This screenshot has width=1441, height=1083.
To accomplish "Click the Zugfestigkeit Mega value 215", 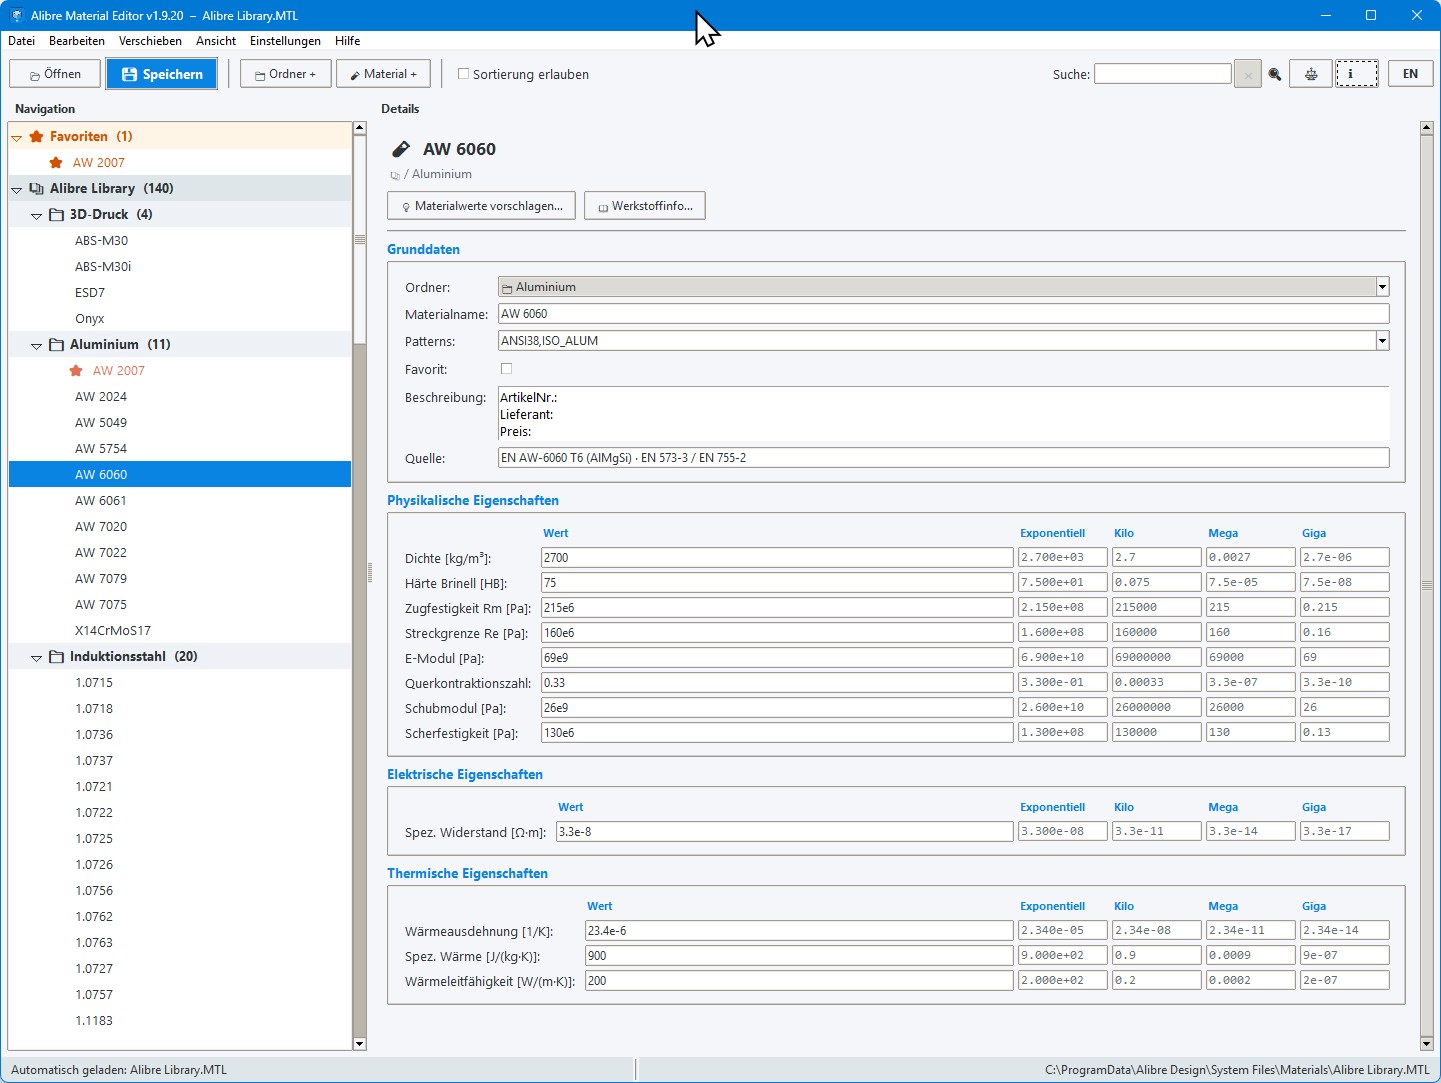I will (1250, 607).
